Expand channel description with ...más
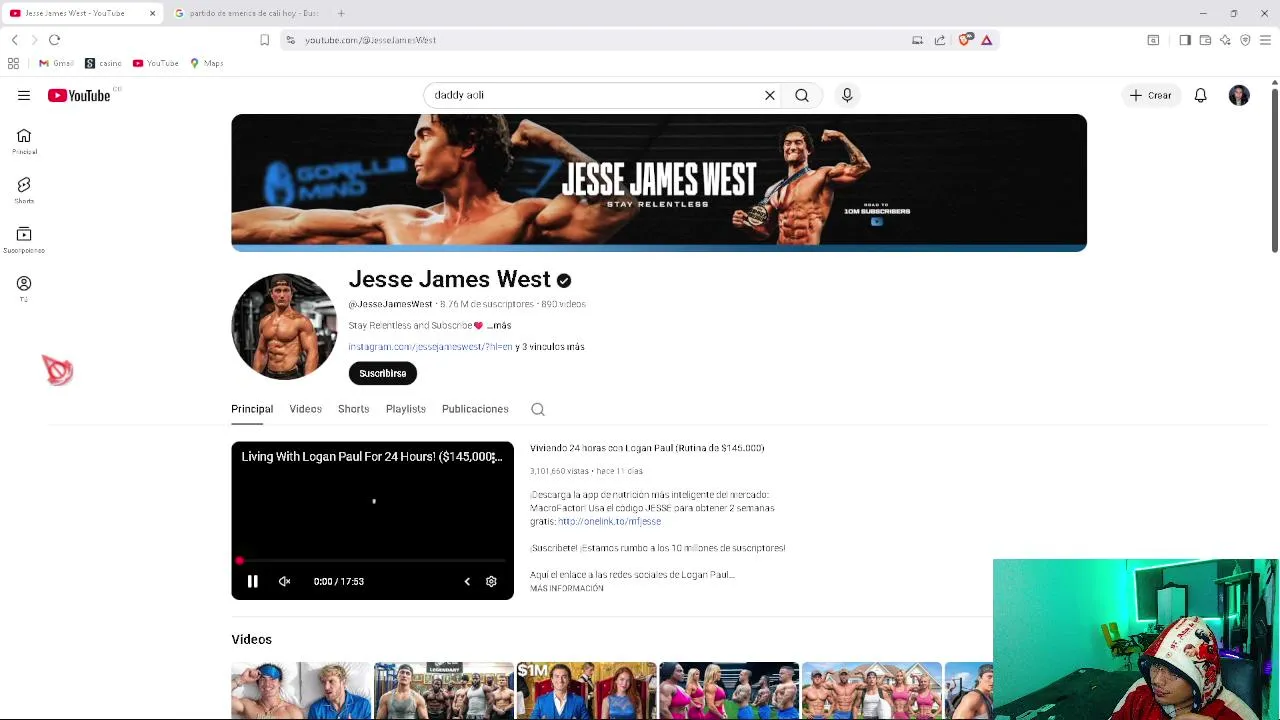Screen dimensions: 1280x720 499,325
